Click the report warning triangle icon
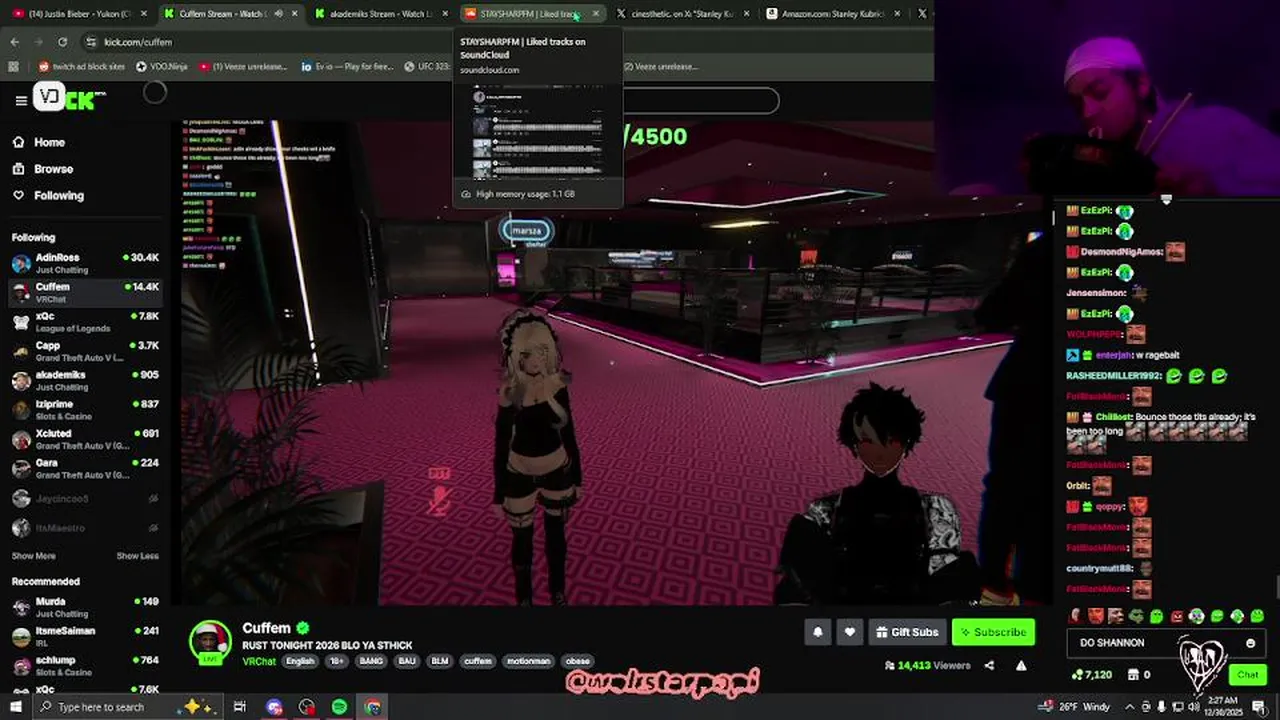Image resolution: width=1280 pixels, height=720 pixels. click(1021, 665)
